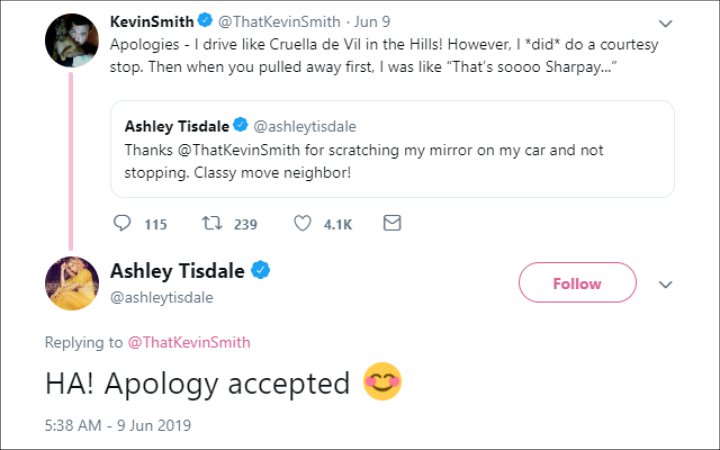Open the chevron menu next to Follow
720x450 pixels.
[665, 284]
